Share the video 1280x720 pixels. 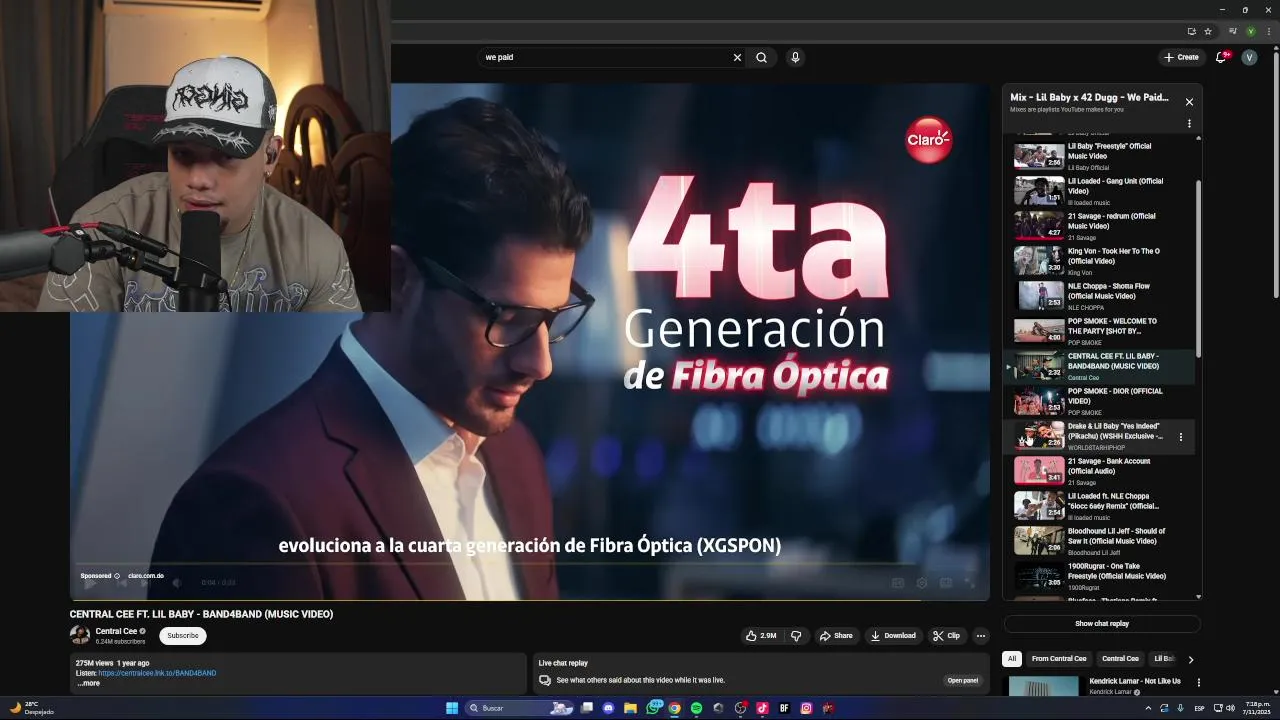836,636
